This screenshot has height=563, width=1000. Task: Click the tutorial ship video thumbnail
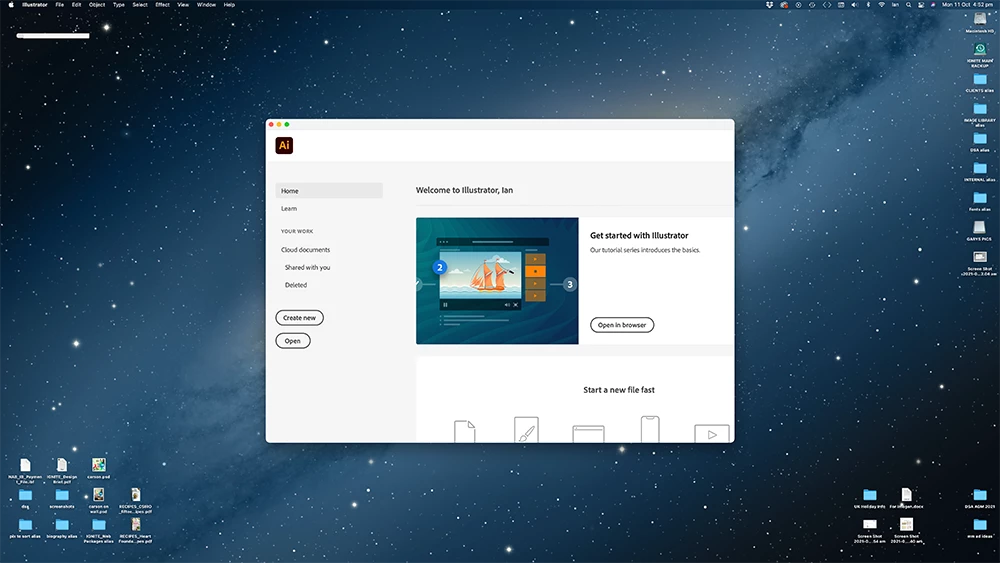497,281
